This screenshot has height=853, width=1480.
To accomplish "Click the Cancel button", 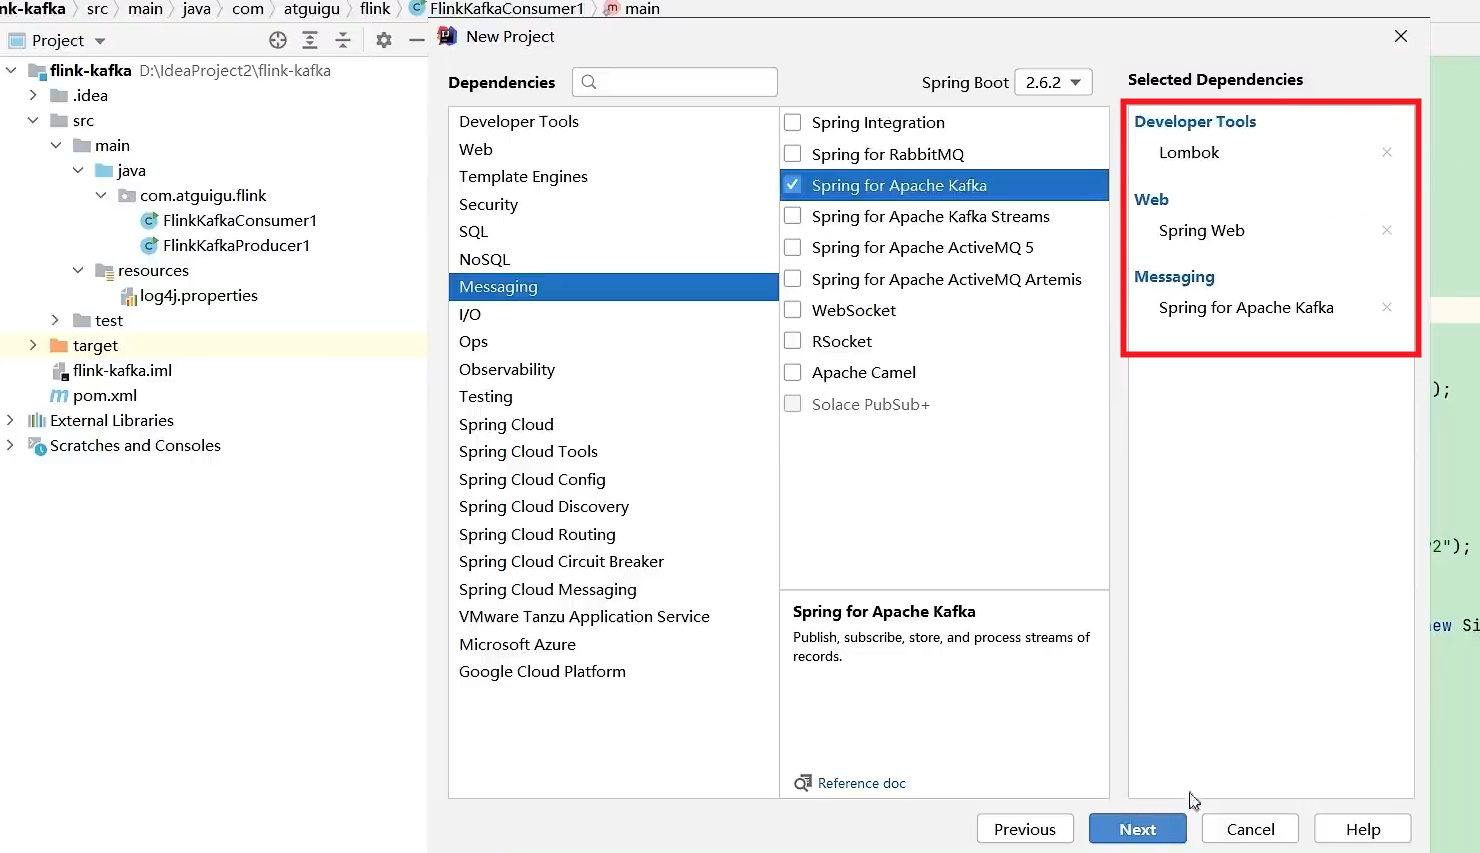I will point(1250,829).
